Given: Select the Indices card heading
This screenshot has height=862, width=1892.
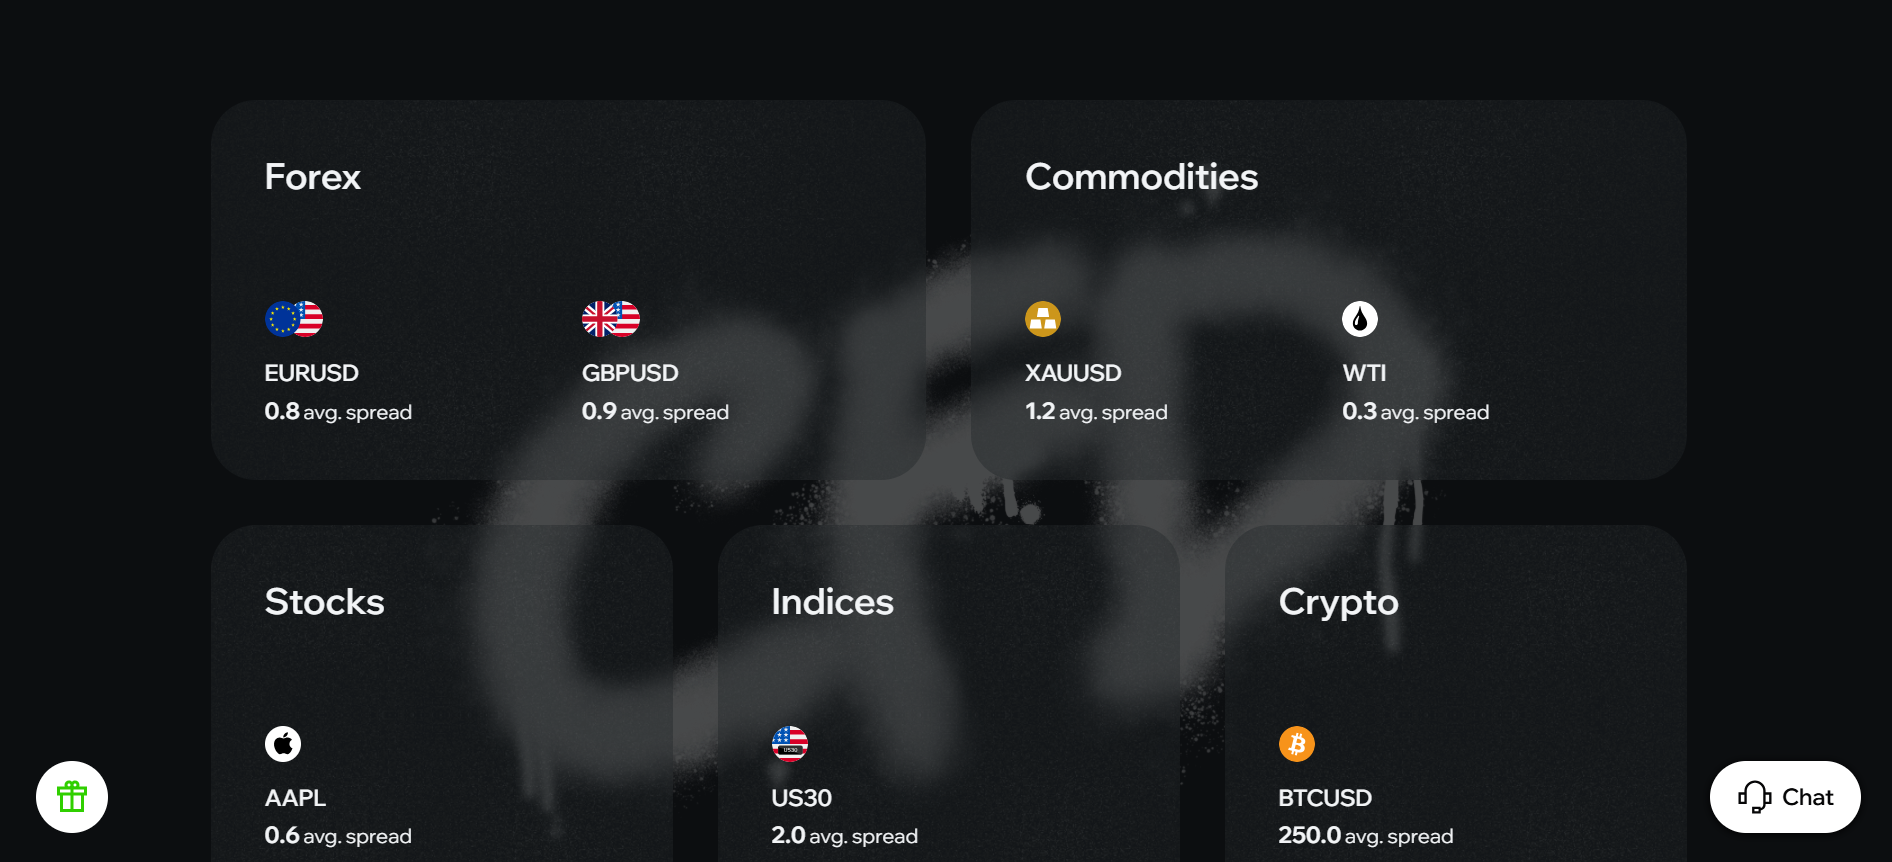Looking at the screenshot, I should 832,602.
